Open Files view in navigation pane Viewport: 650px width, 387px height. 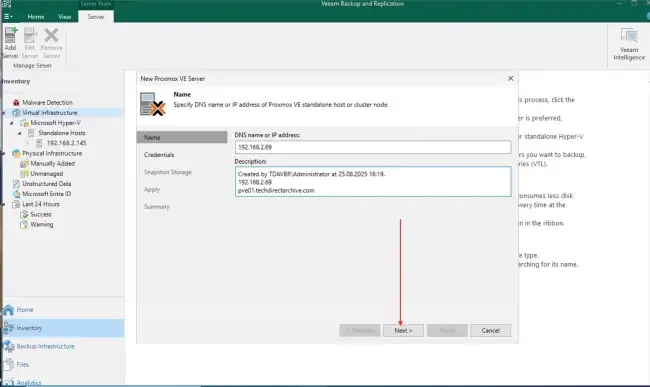click(22, 365)
